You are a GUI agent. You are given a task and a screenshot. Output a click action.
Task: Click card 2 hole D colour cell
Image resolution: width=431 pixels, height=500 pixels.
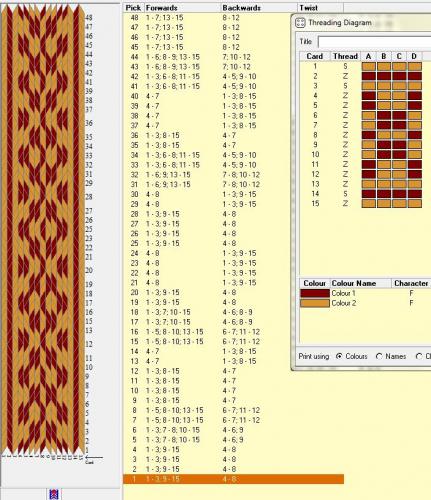coord(415,76)
